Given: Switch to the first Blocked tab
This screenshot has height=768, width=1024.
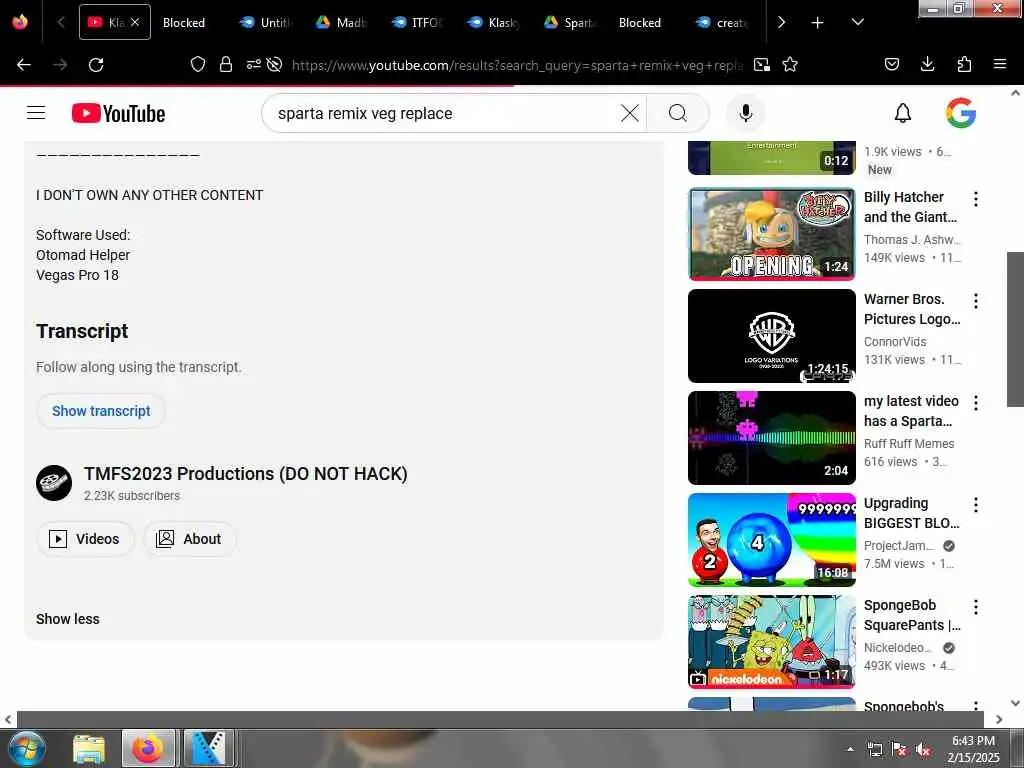Looking at the screenshot, I should click(x=184, y=23).
